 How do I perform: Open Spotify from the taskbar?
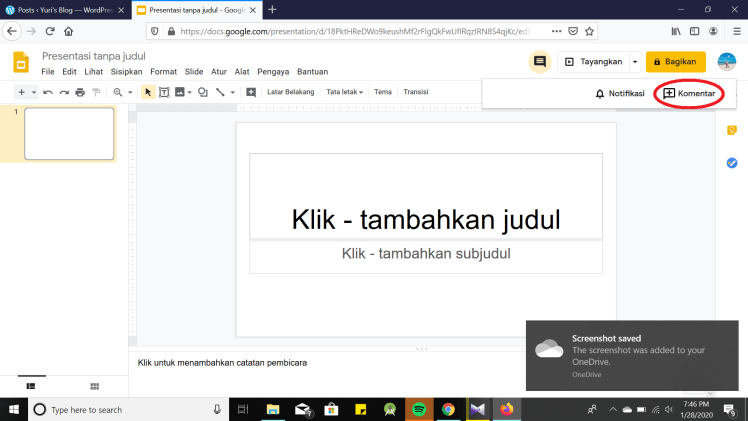point(419,409)
